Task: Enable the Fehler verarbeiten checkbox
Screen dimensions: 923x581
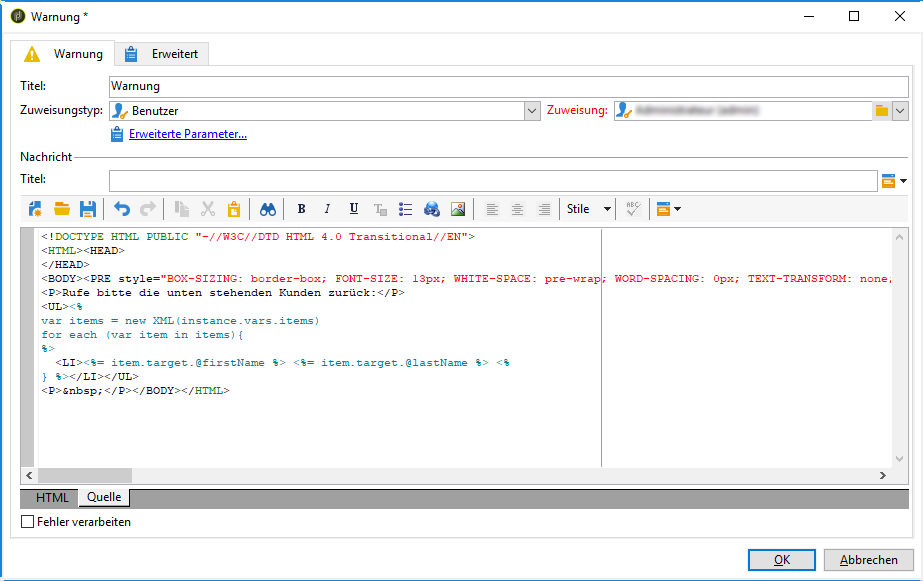Action: tap(28, 522)
